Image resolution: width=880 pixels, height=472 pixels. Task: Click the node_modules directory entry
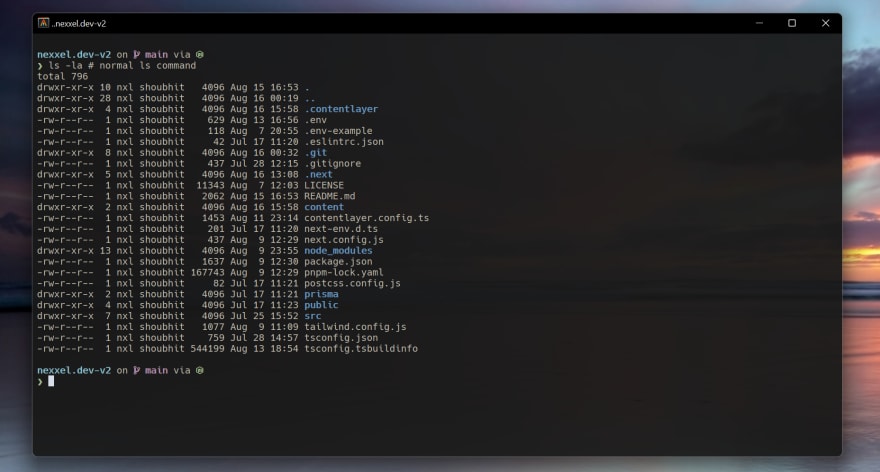click(338, 250)
